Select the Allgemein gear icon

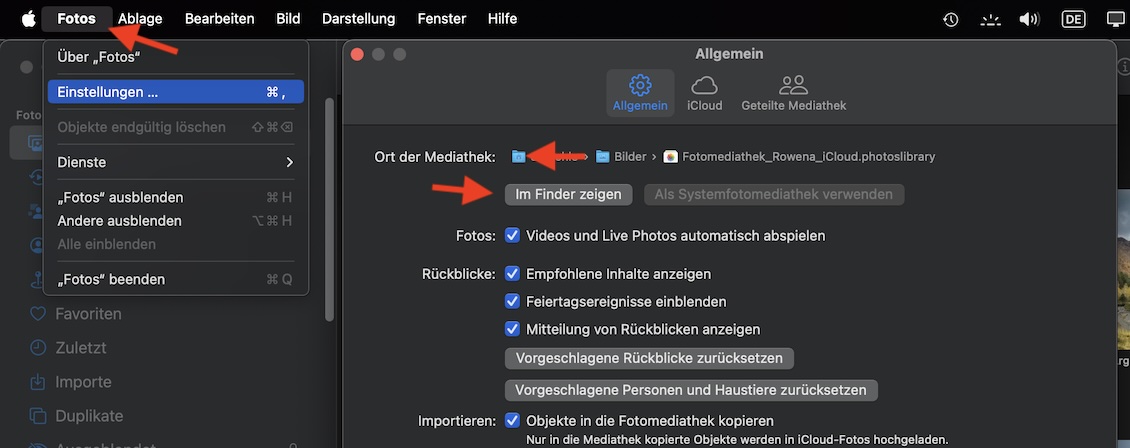640,86
